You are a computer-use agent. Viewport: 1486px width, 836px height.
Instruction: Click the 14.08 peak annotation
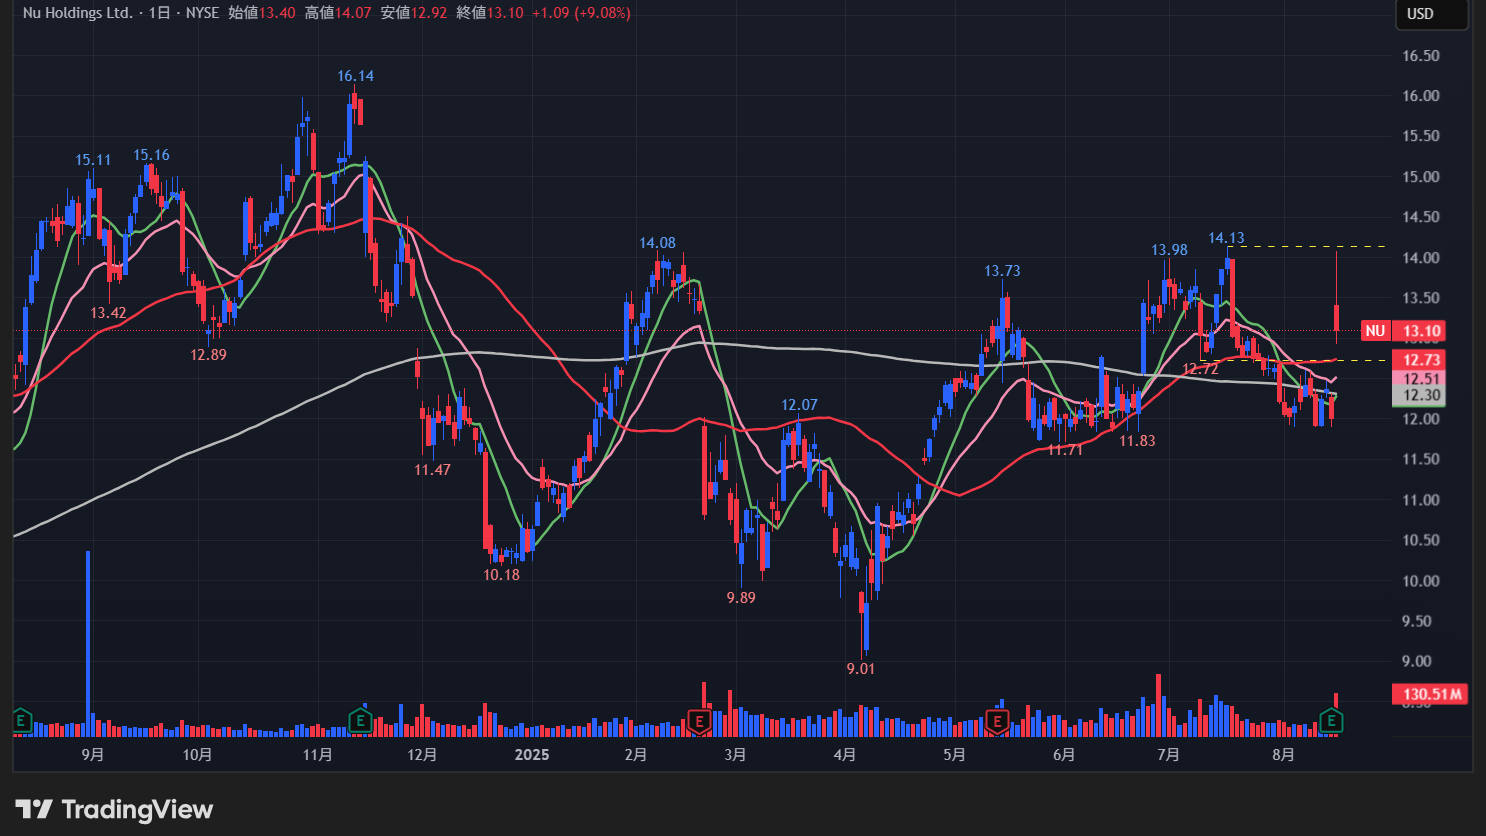pos(657,243)
